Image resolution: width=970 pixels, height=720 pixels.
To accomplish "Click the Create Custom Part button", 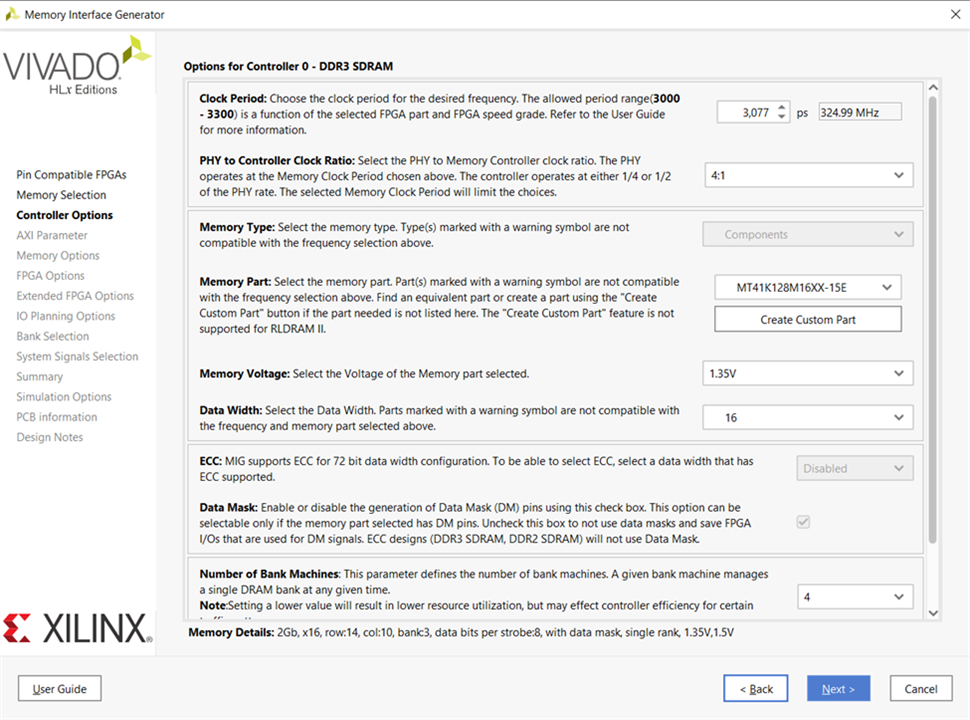I will coord(808,320).
